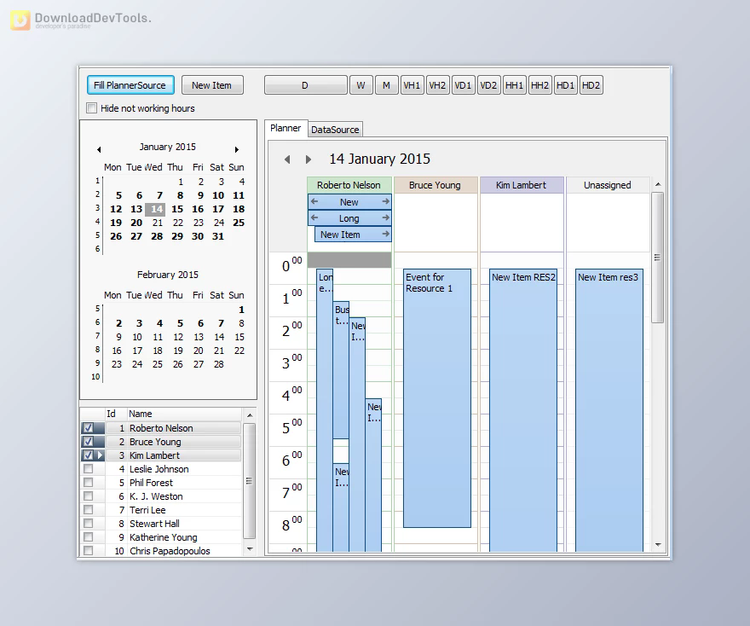Click planner vertical scrollbar thumb
The image size is (750, 626).
coord(657,257)
